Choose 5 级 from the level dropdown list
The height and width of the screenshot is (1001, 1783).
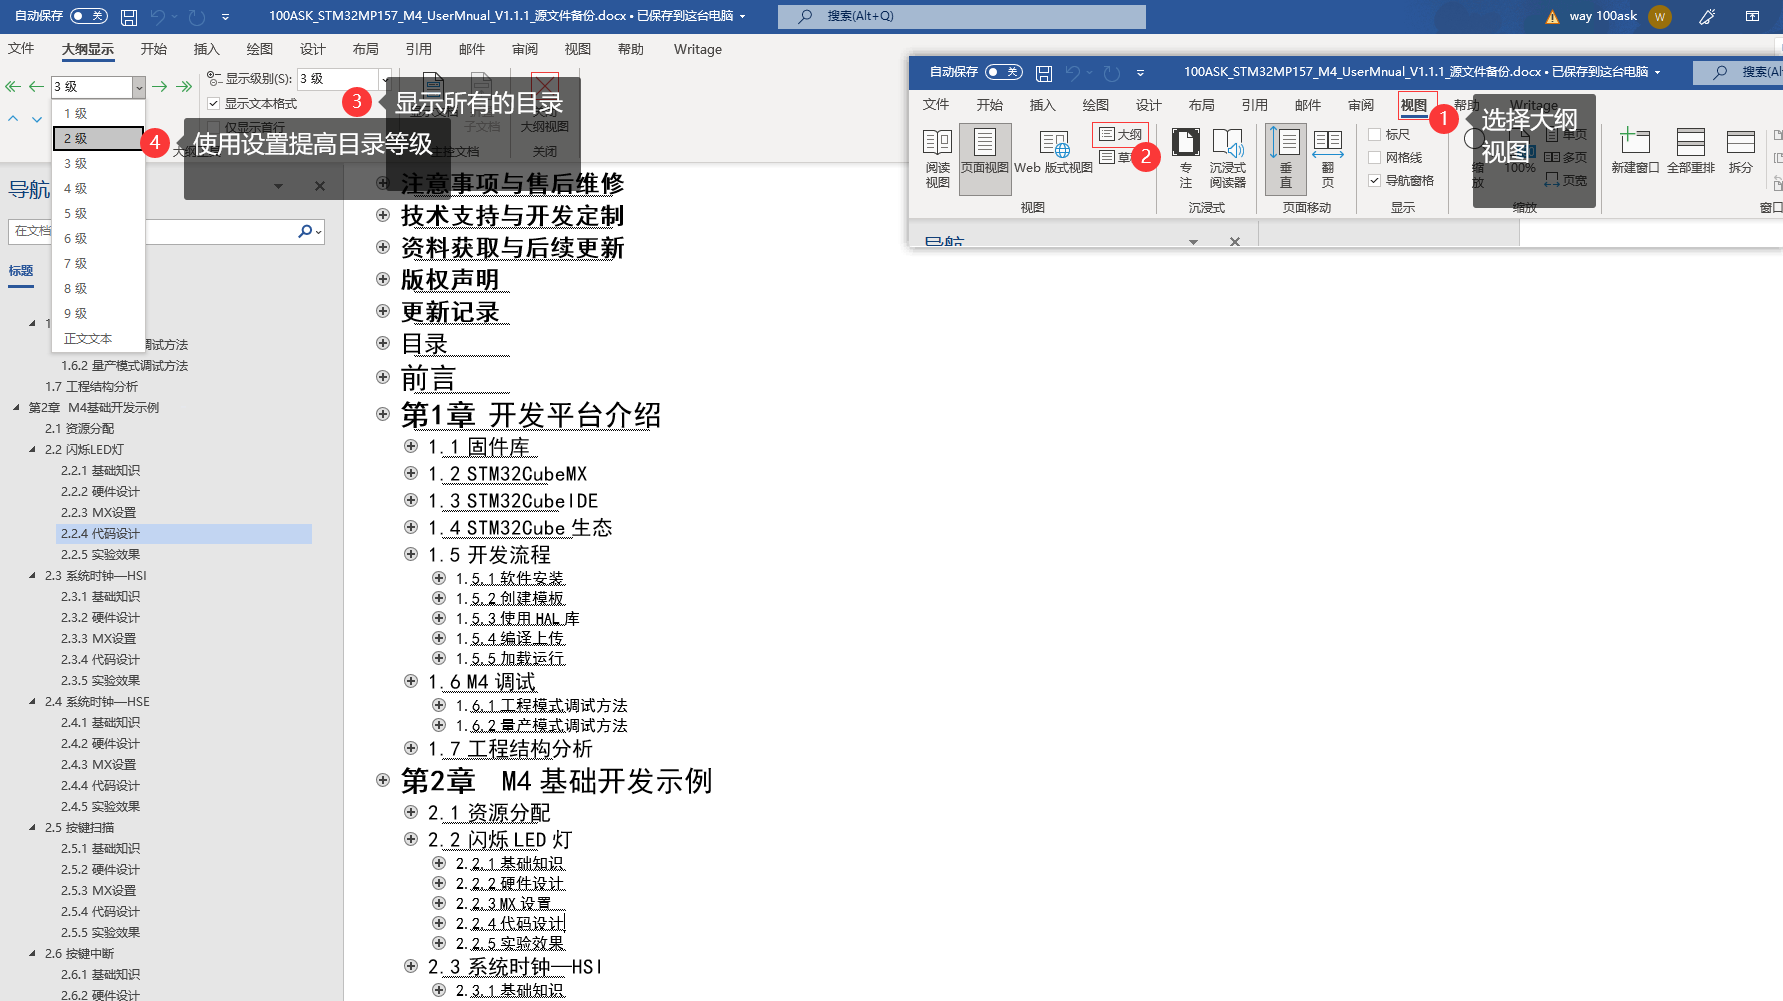(x=99, y=213)
